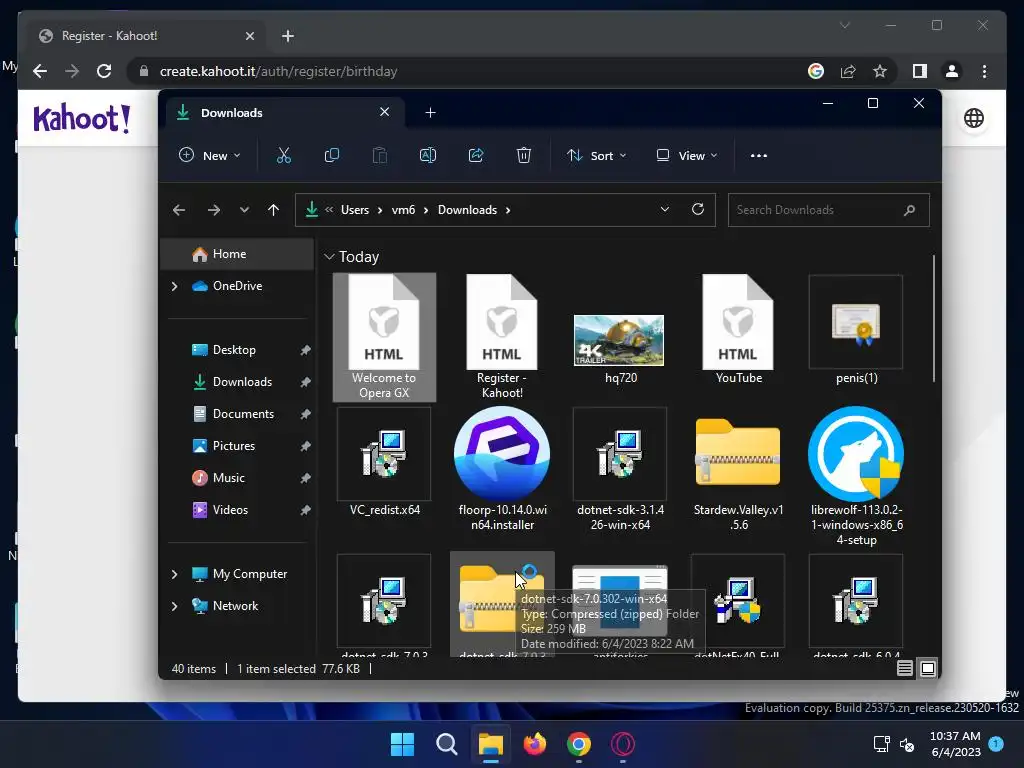
Task: Open Pictures in quick access
Action: [x=238, y=446]
